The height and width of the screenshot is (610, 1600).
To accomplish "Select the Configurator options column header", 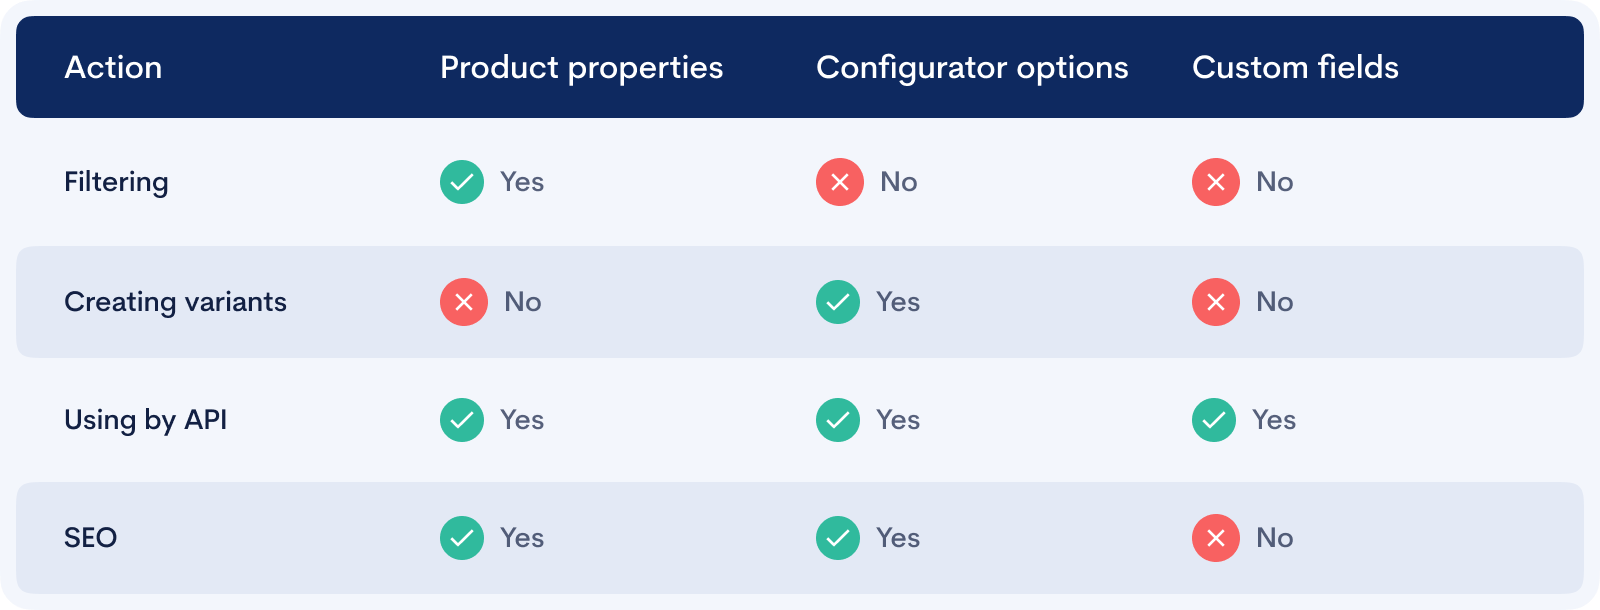I will click(972, 68).
